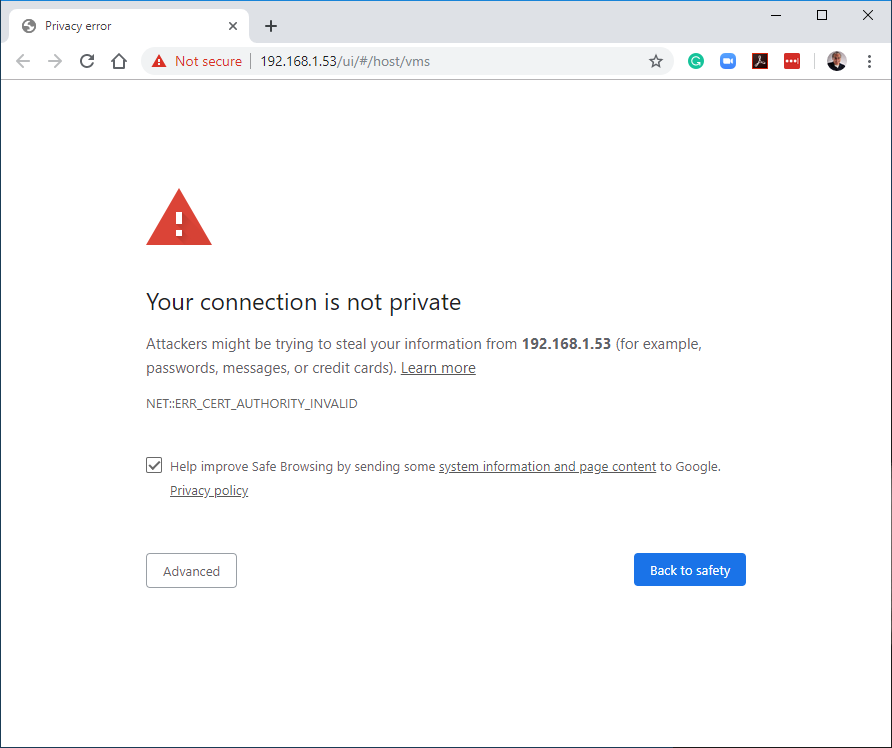Go to the home page icon
Viewport: 892px width, 748px height.
pyautogui.click(x=119, y=61)
